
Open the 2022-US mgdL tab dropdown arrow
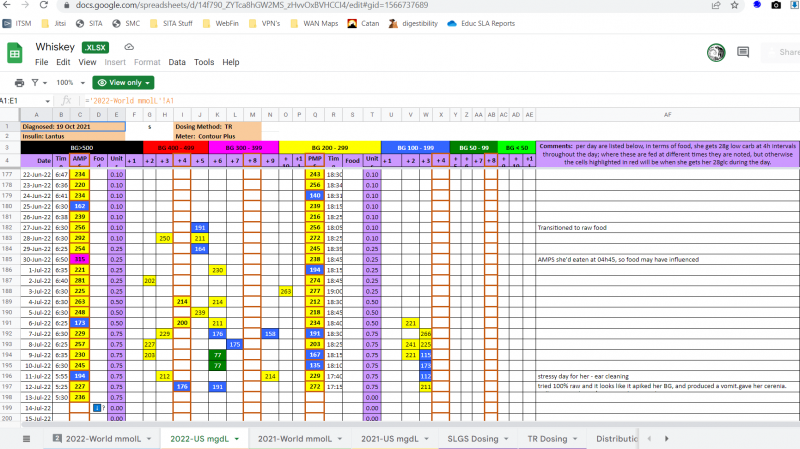[237, 438]
